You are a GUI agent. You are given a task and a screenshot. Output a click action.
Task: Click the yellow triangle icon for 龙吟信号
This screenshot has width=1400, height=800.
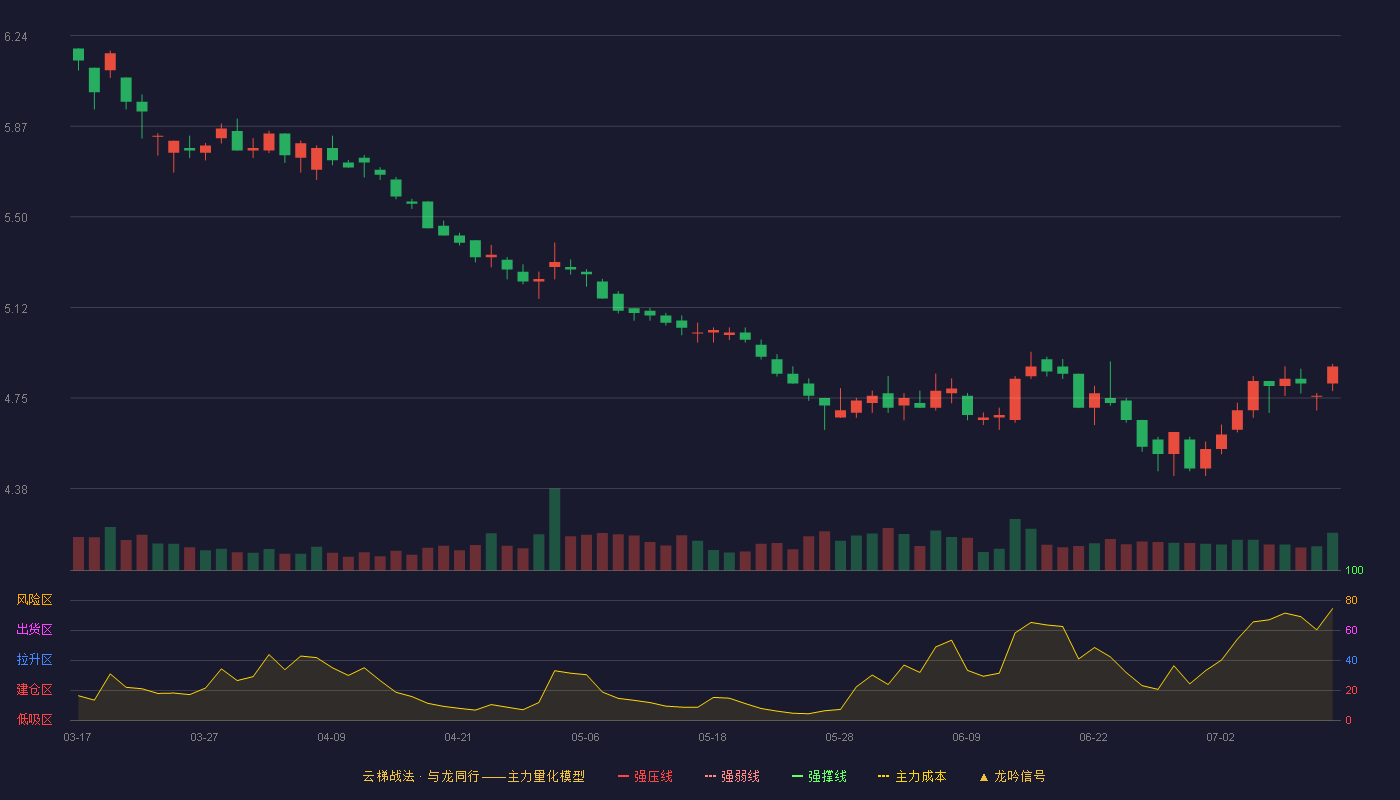point(984,776)
